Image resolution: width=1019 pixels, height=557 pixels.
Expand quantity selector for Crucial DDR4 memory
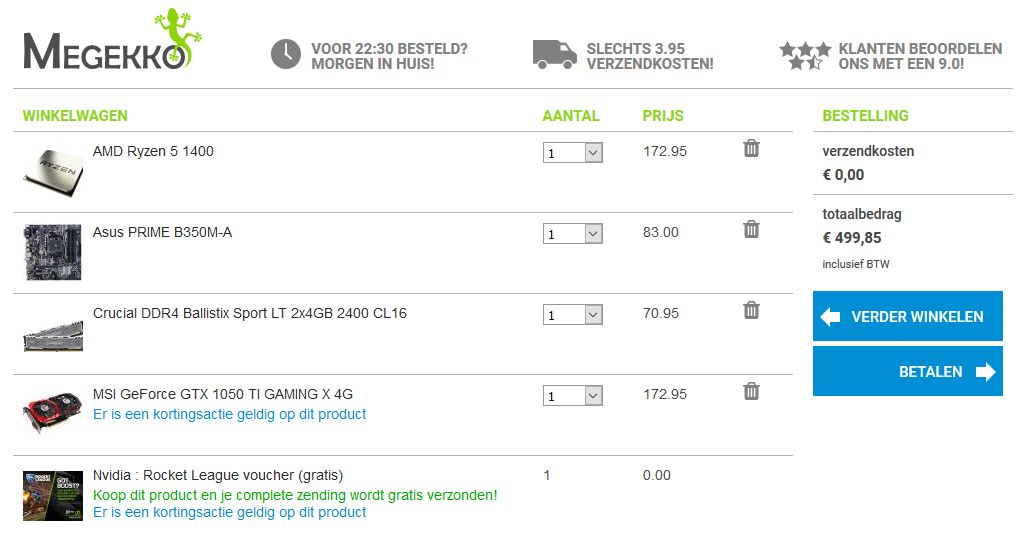(573, 315)
